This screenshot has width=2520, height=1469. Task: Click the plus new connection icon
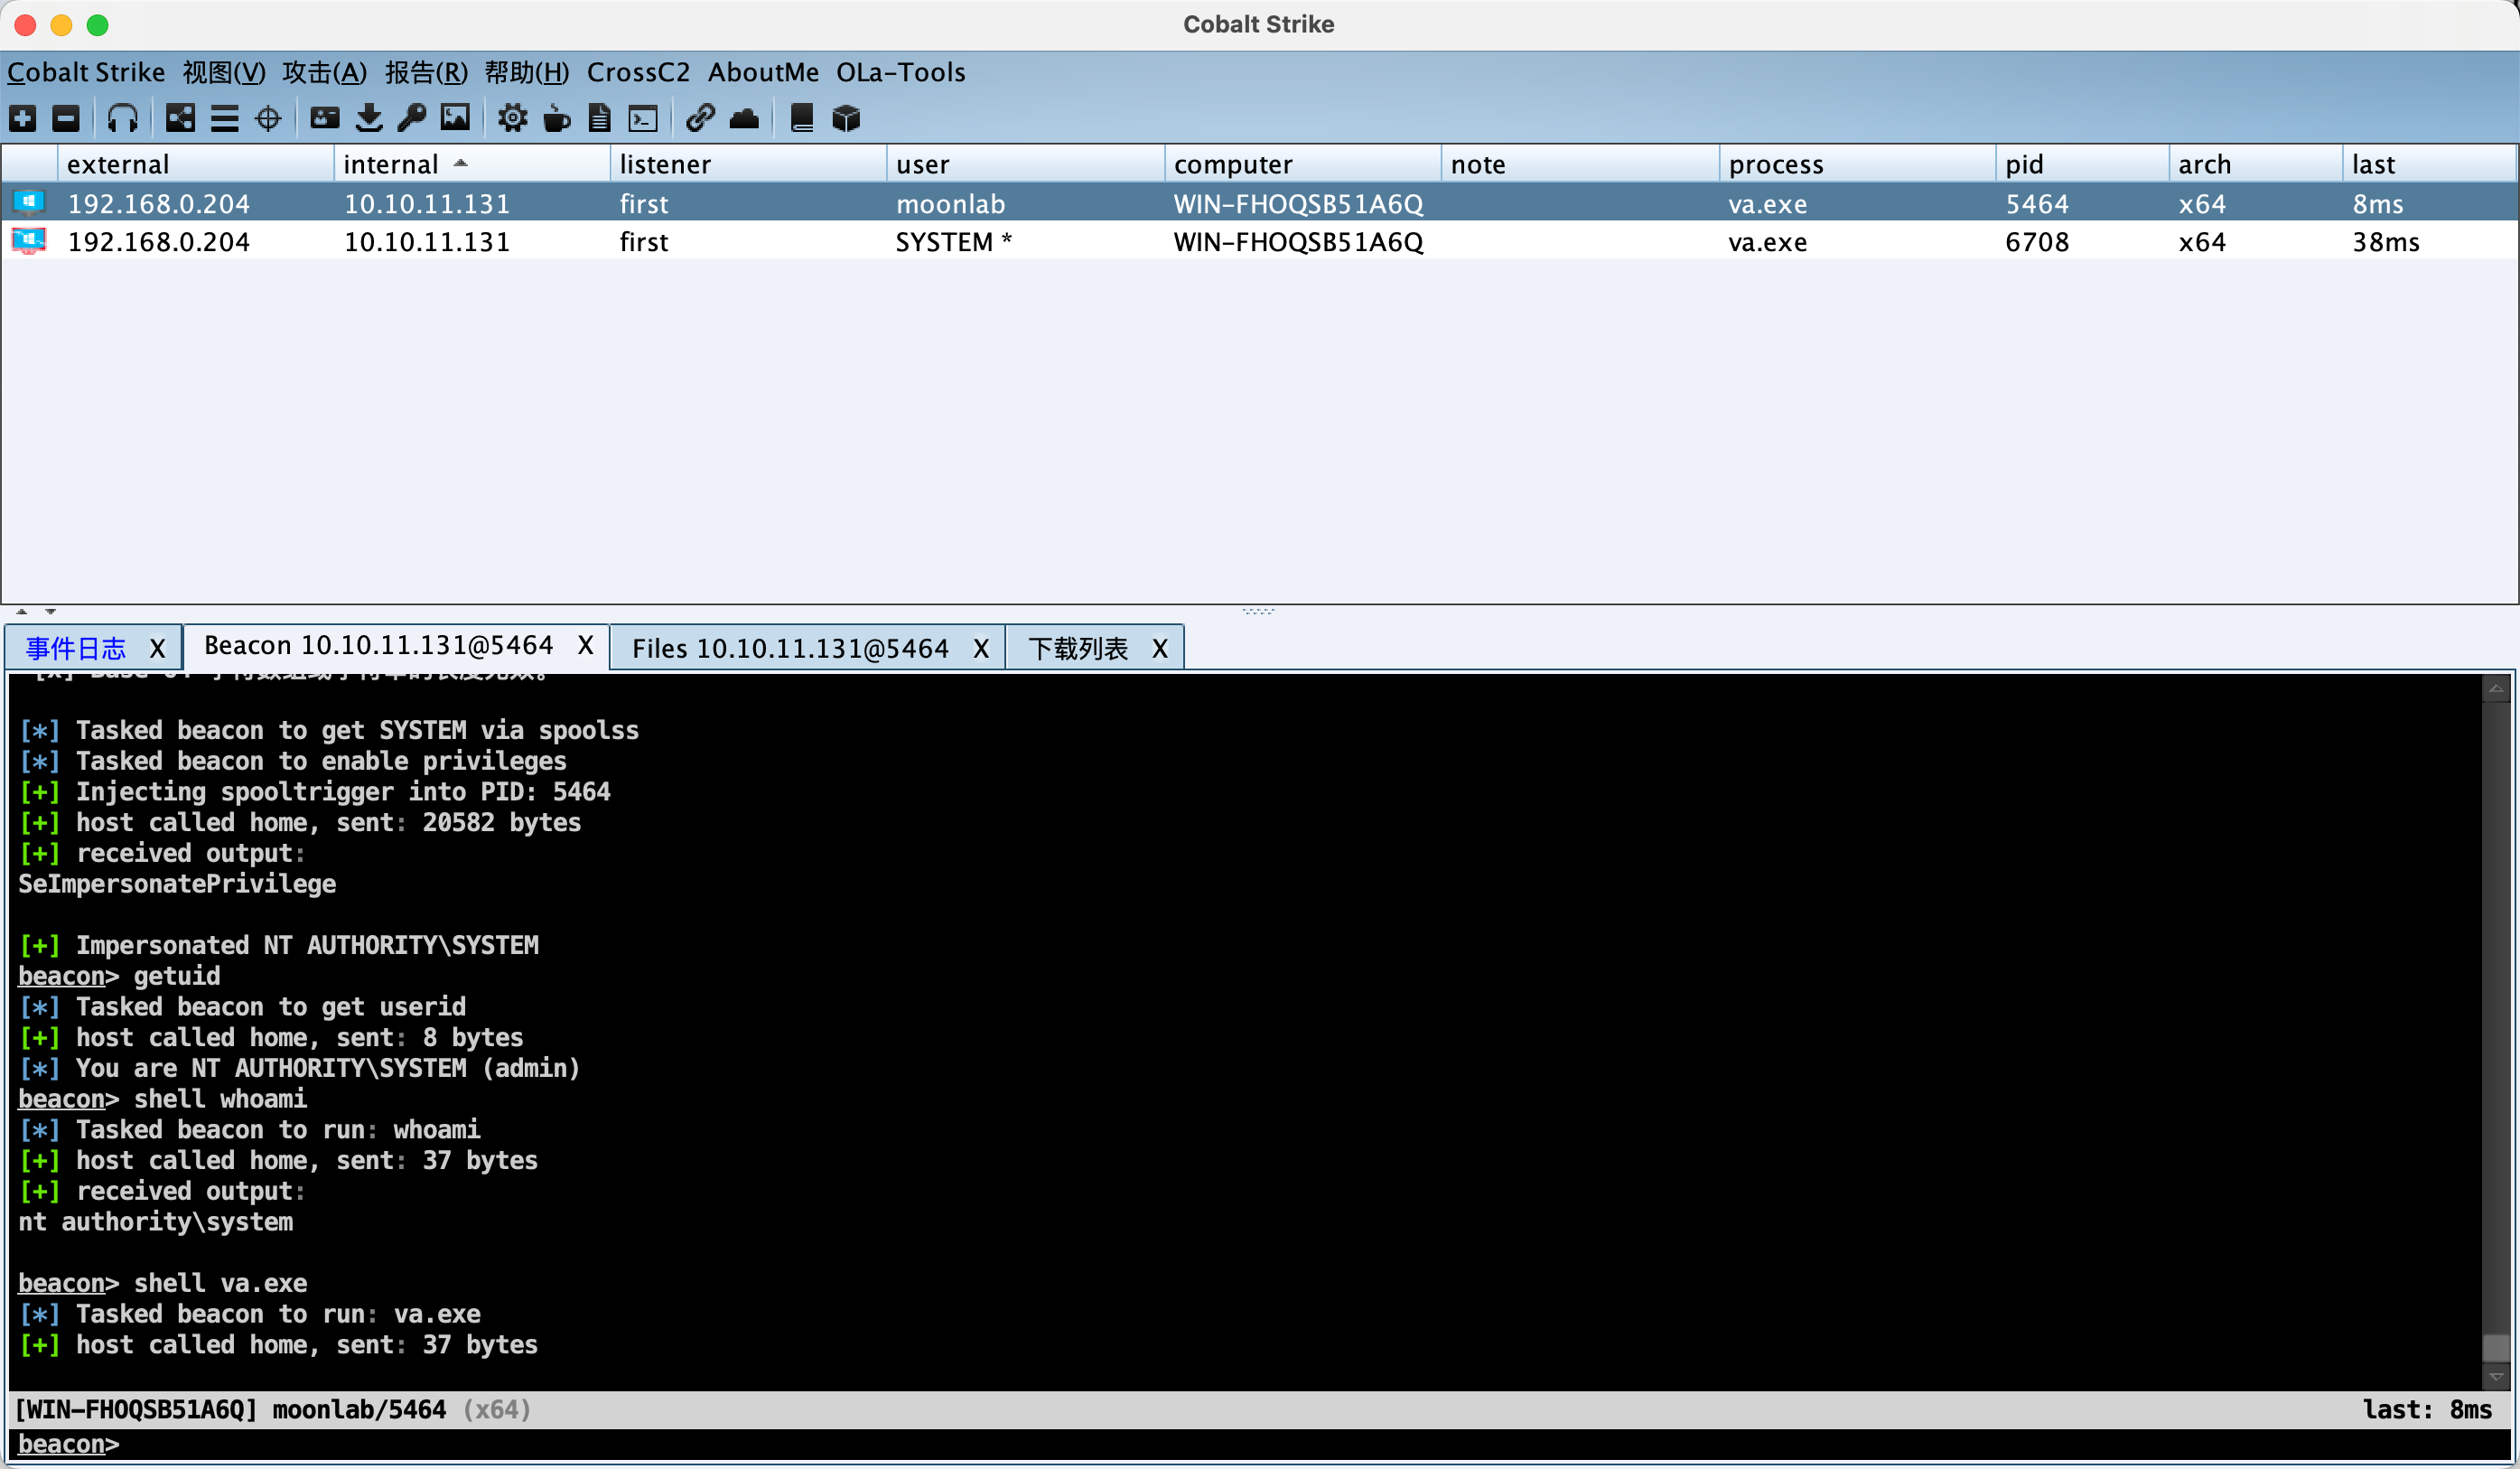(x=23, y=118)
